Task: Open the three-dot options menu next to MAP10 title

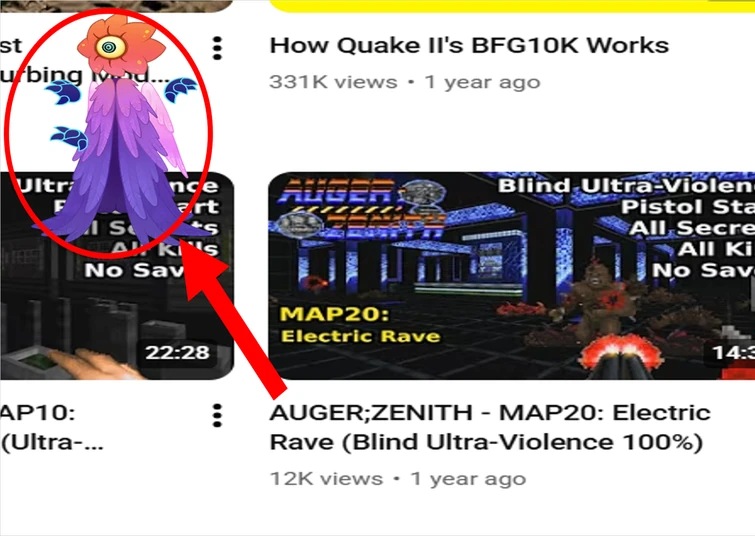Action: coord(217,416)
